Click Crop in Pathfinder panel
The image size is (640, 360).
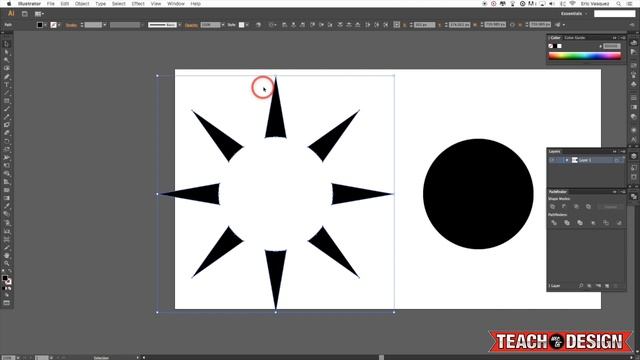(x=593, y=223)
